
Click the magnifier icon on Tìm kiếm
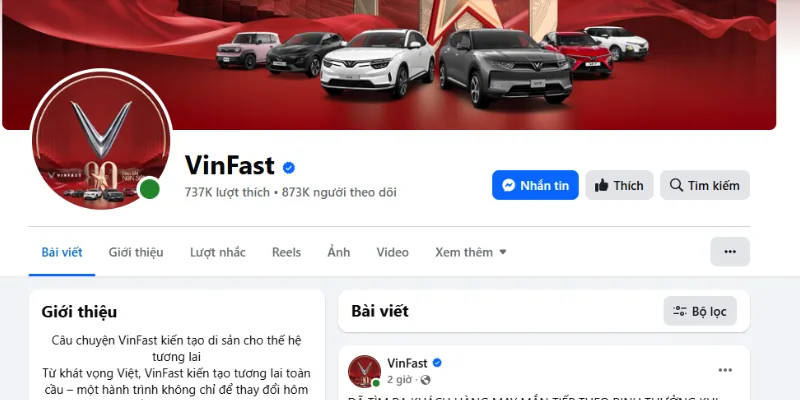click(676, 185)
